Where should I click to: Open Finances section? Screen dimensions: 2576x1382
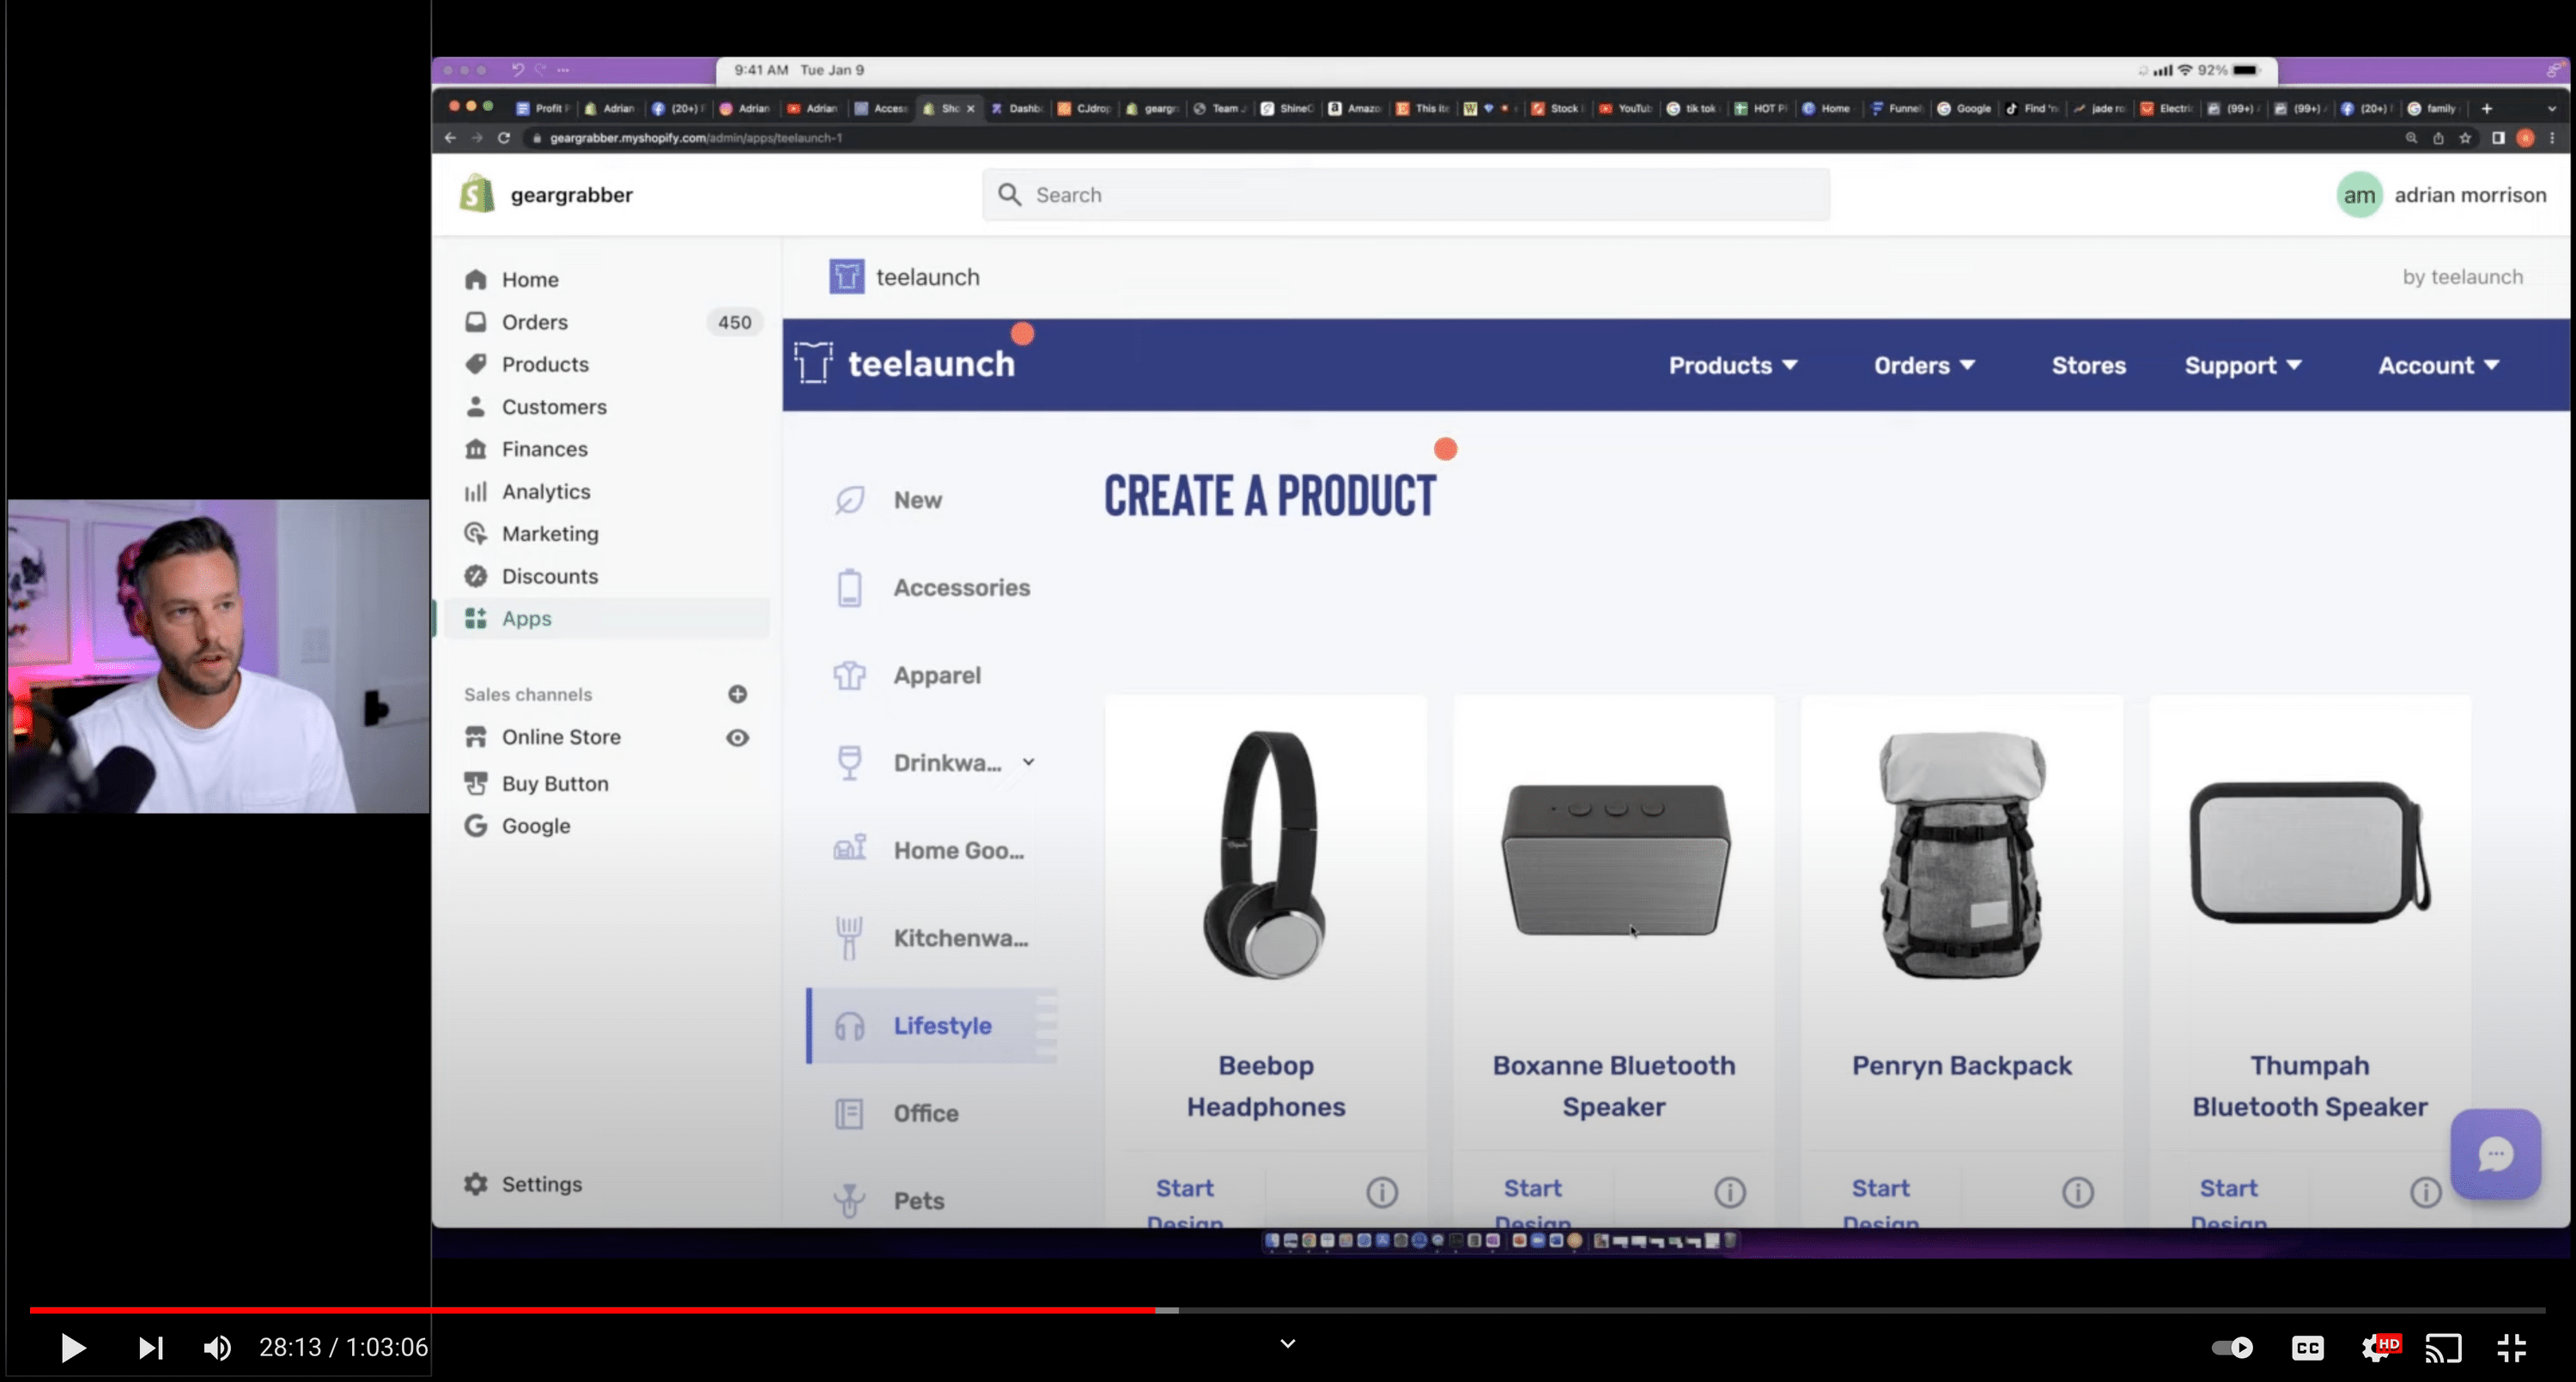(544, 449)
